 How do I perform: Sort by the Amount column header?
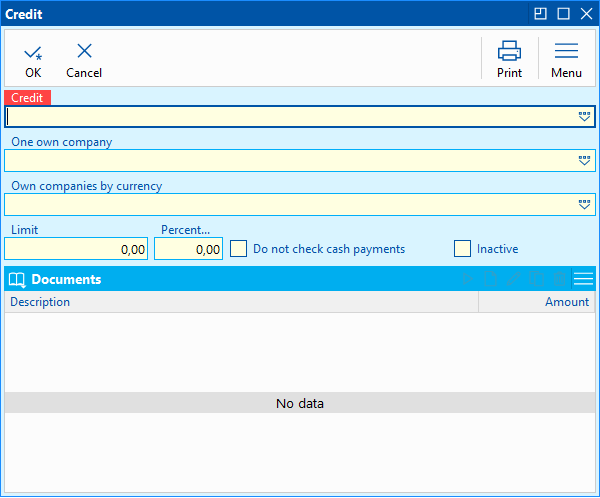pyautogui.click(x=537, y=302)
